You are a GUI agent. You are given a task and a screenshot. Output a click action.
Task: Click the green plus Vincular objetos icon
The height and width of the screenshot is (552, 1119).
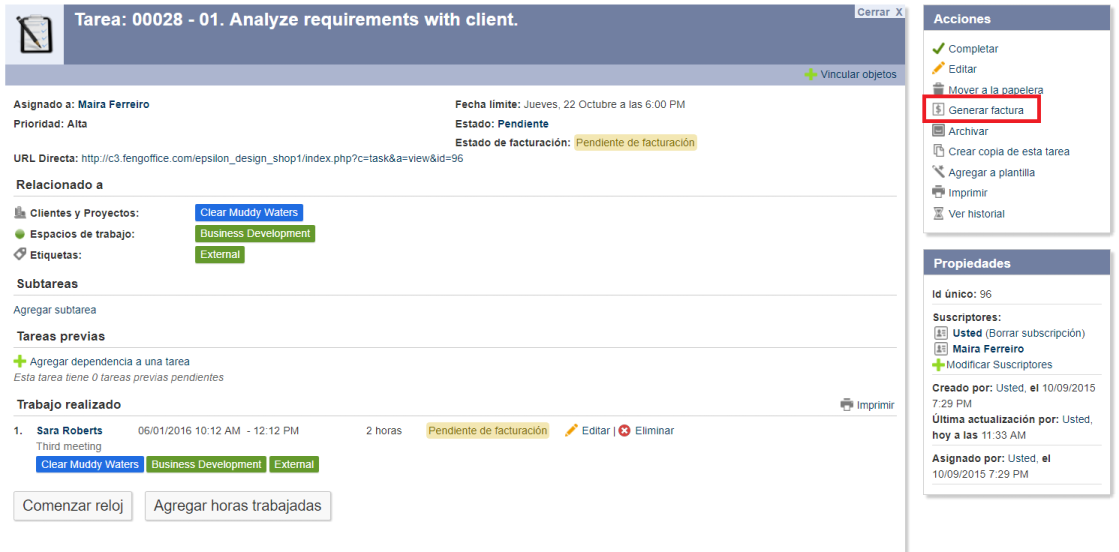tap(811, 75)
